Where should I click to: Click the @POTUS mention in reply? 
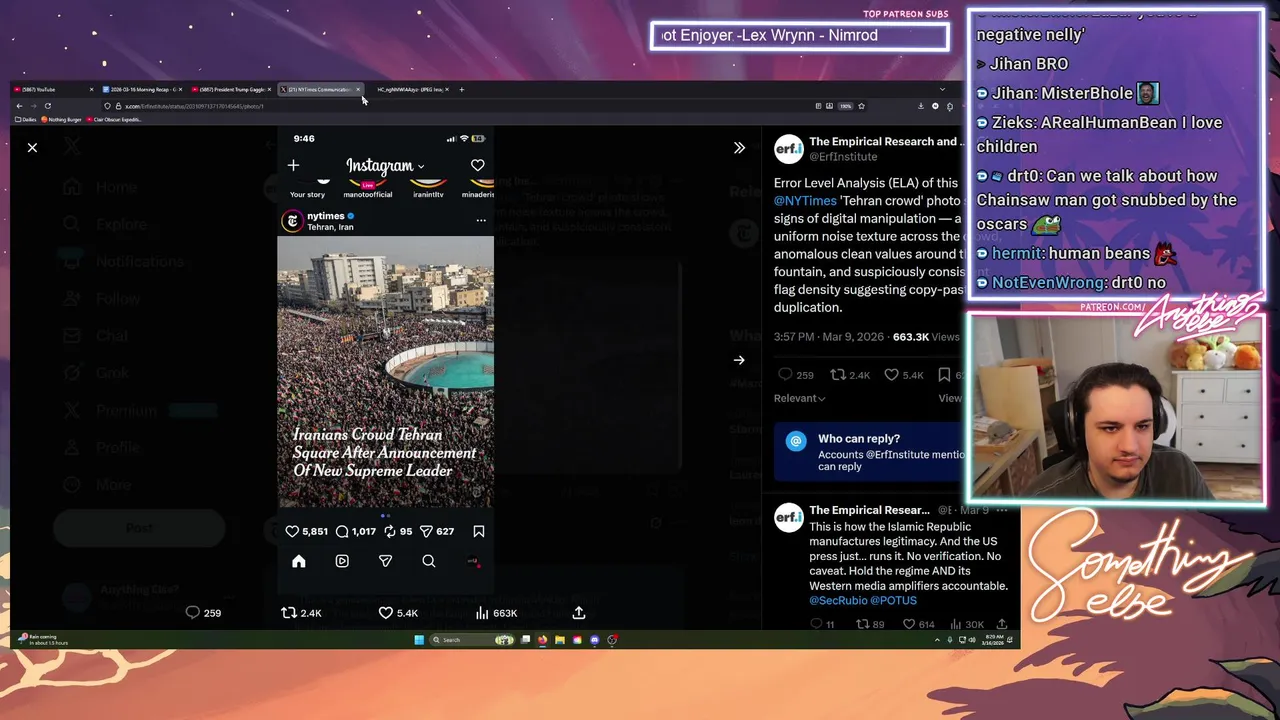pyautogui.click(x=893, y=600)
